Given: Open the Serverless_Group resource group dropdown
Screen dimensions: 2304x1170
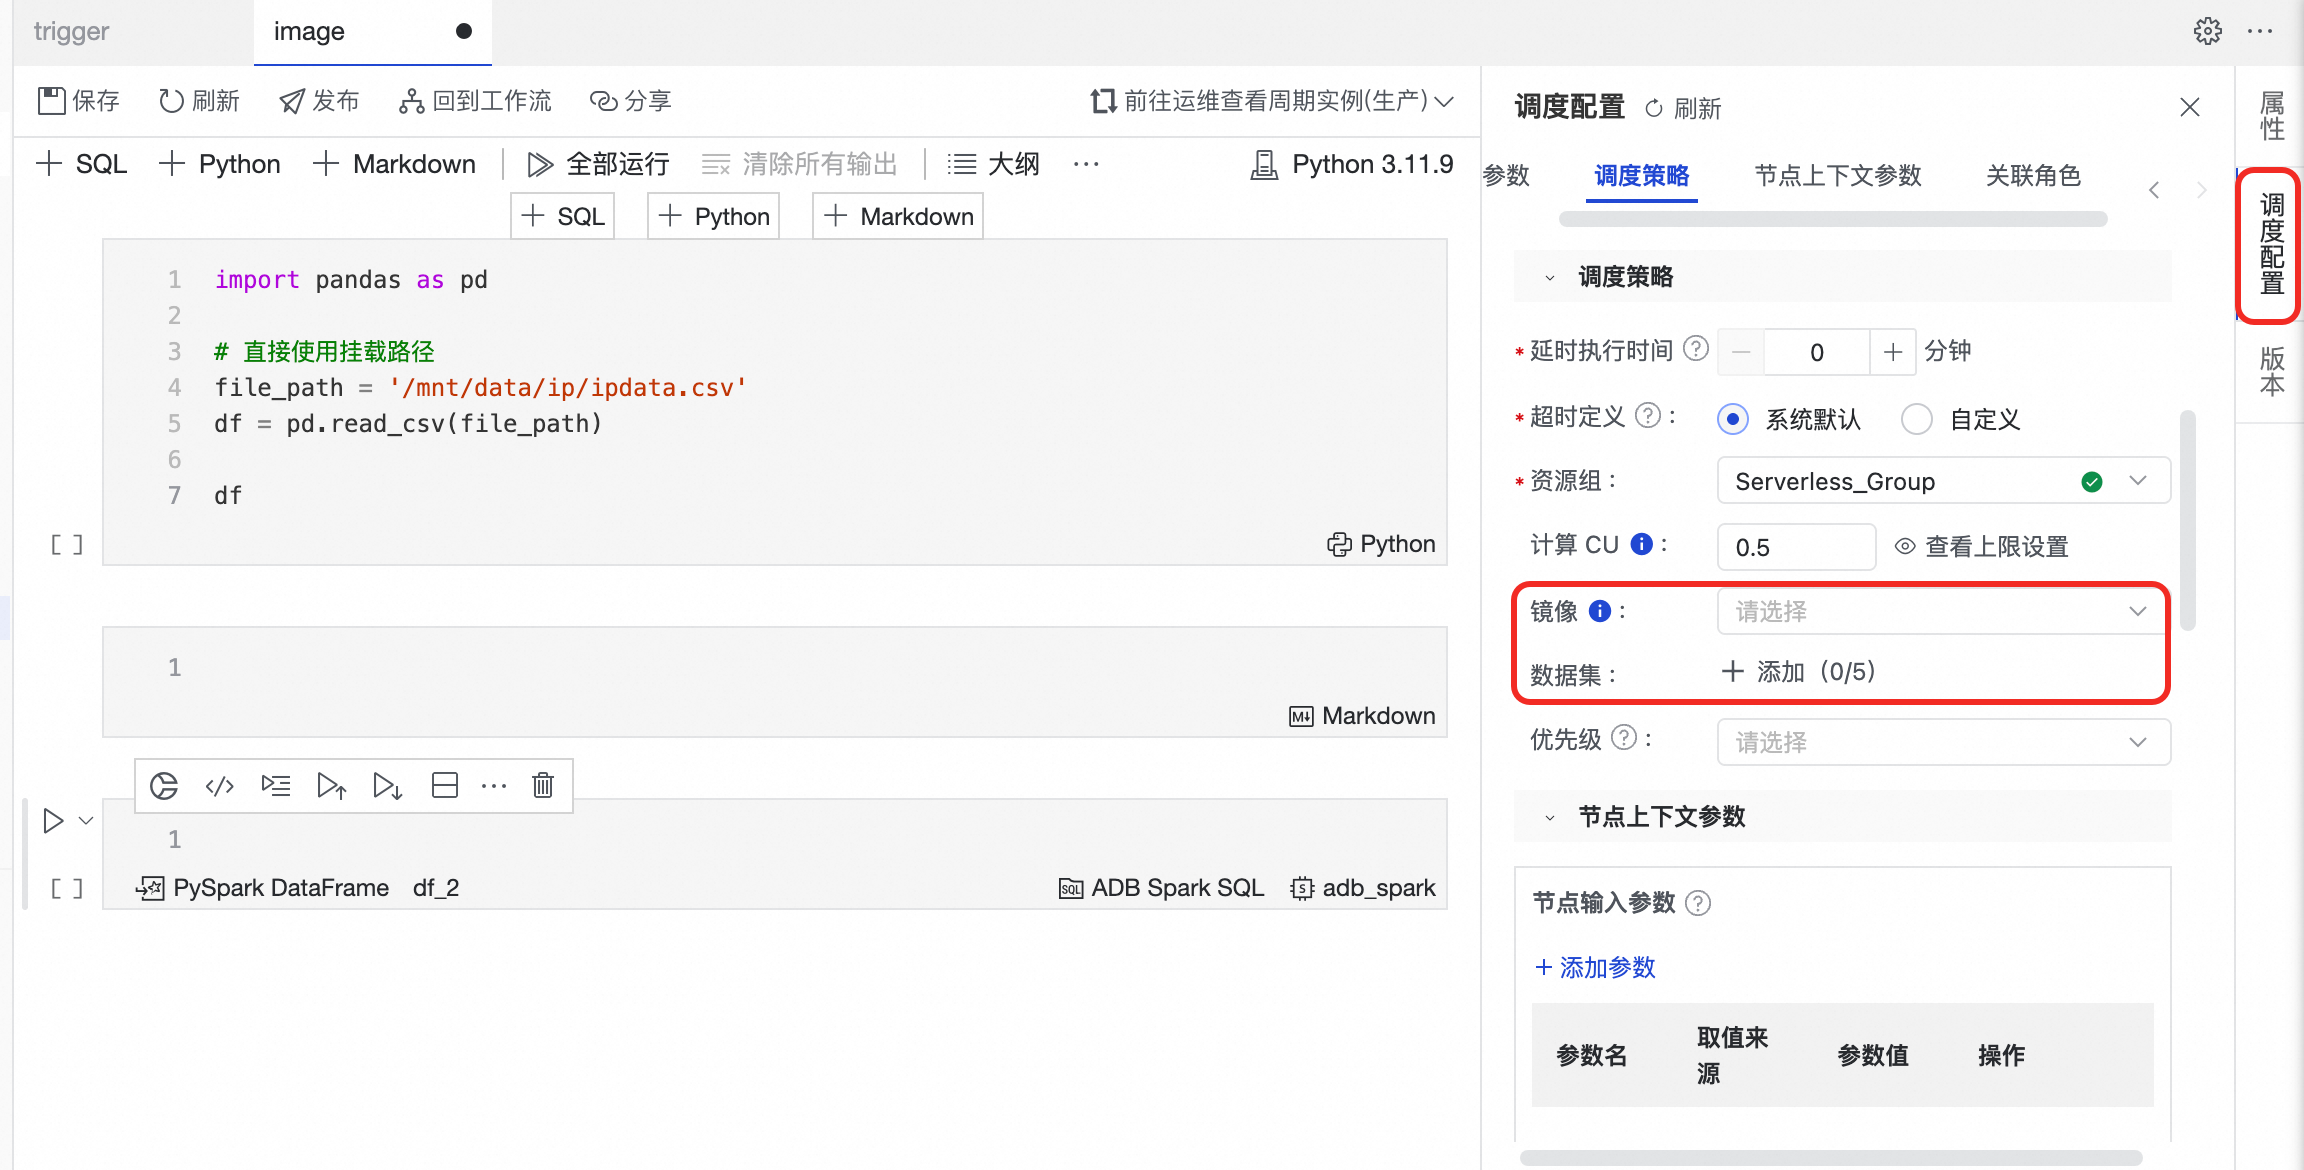Looking at the screenshot, I should pyautogui.click(x=1942, y=482).
